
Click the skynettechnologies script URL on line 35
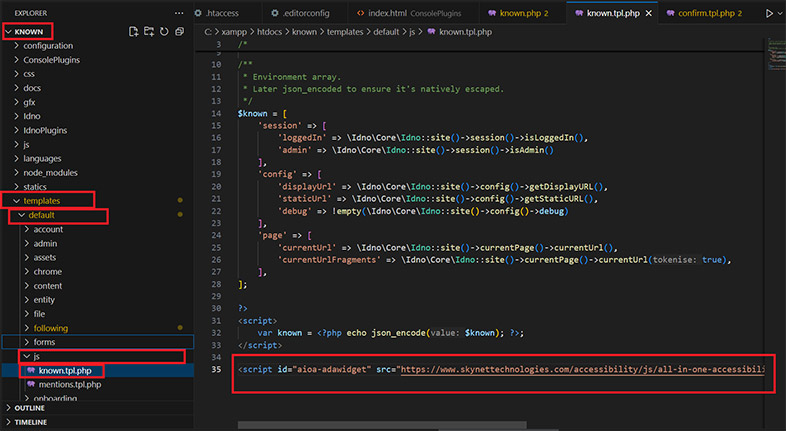(582, 369)
